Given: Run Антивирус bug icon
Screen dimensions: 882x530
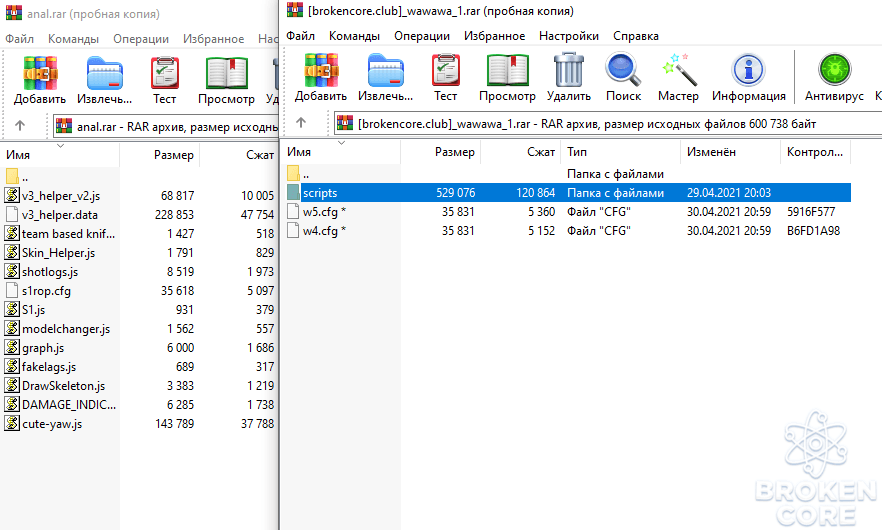Looking at the screenshot, I should [834, 70].
